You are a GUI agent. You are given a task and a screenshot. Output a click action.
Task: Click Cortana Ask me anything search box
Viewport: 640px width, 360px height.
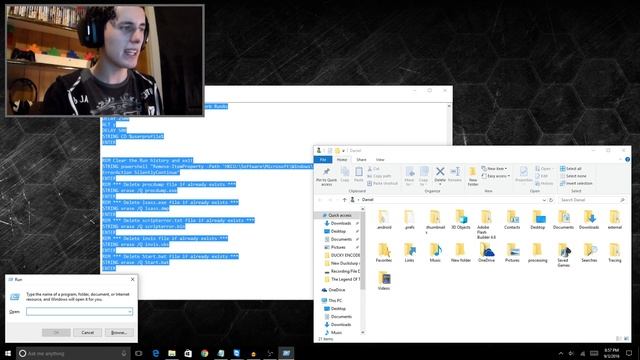[x=73, y=353]
